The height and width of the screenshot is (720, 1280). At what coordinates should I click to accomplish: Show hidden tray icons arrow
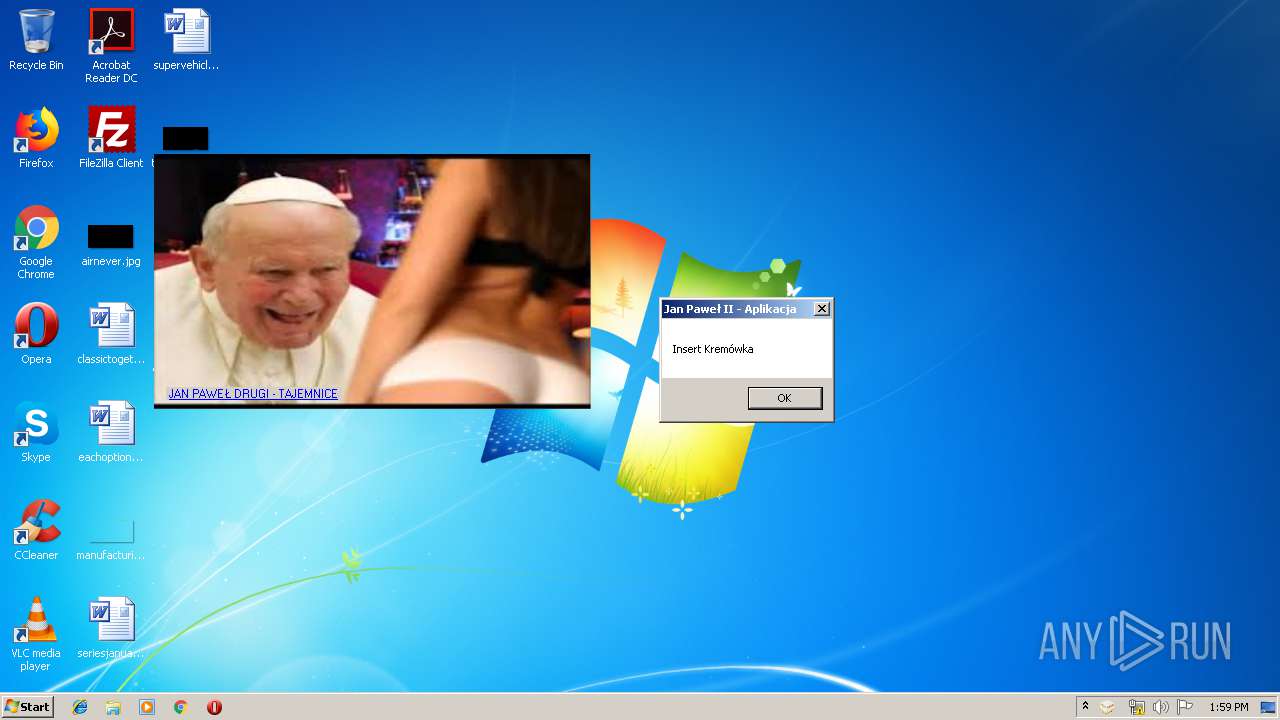point(1085,707)
